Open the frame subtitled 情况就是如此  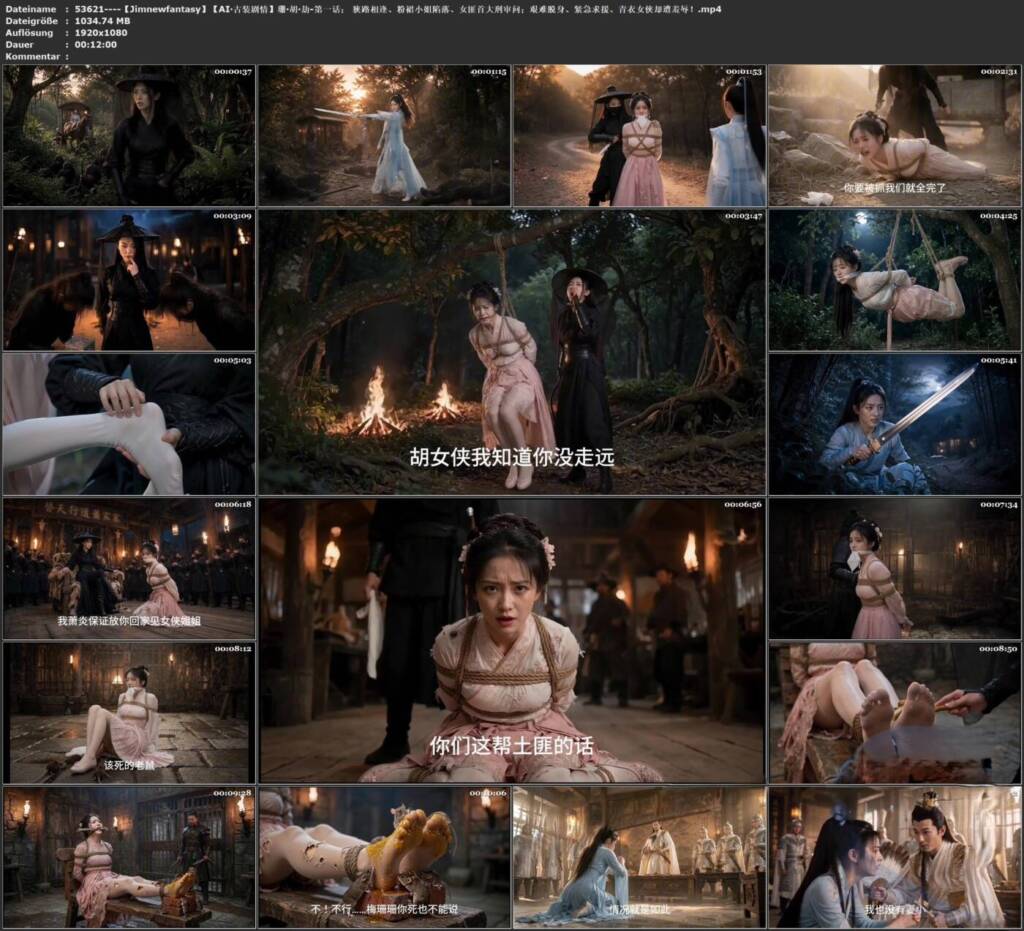(x=639, y=857)
